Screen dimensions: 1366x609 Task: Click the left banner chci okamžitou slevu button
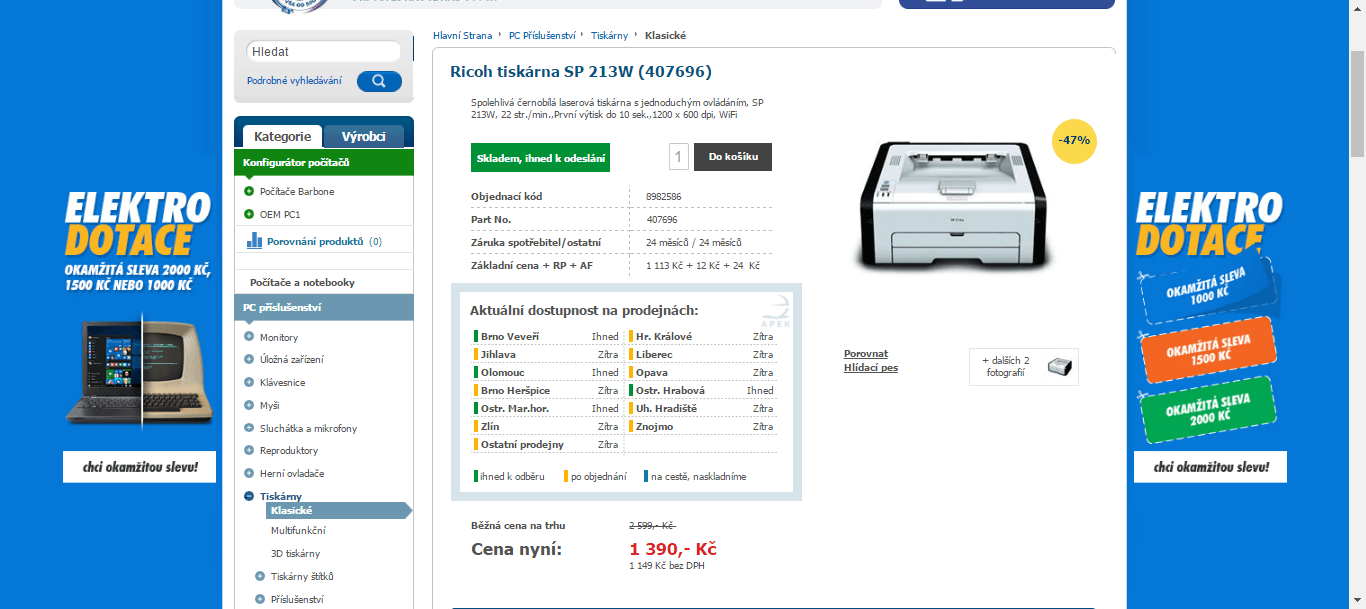pos(139,467)
